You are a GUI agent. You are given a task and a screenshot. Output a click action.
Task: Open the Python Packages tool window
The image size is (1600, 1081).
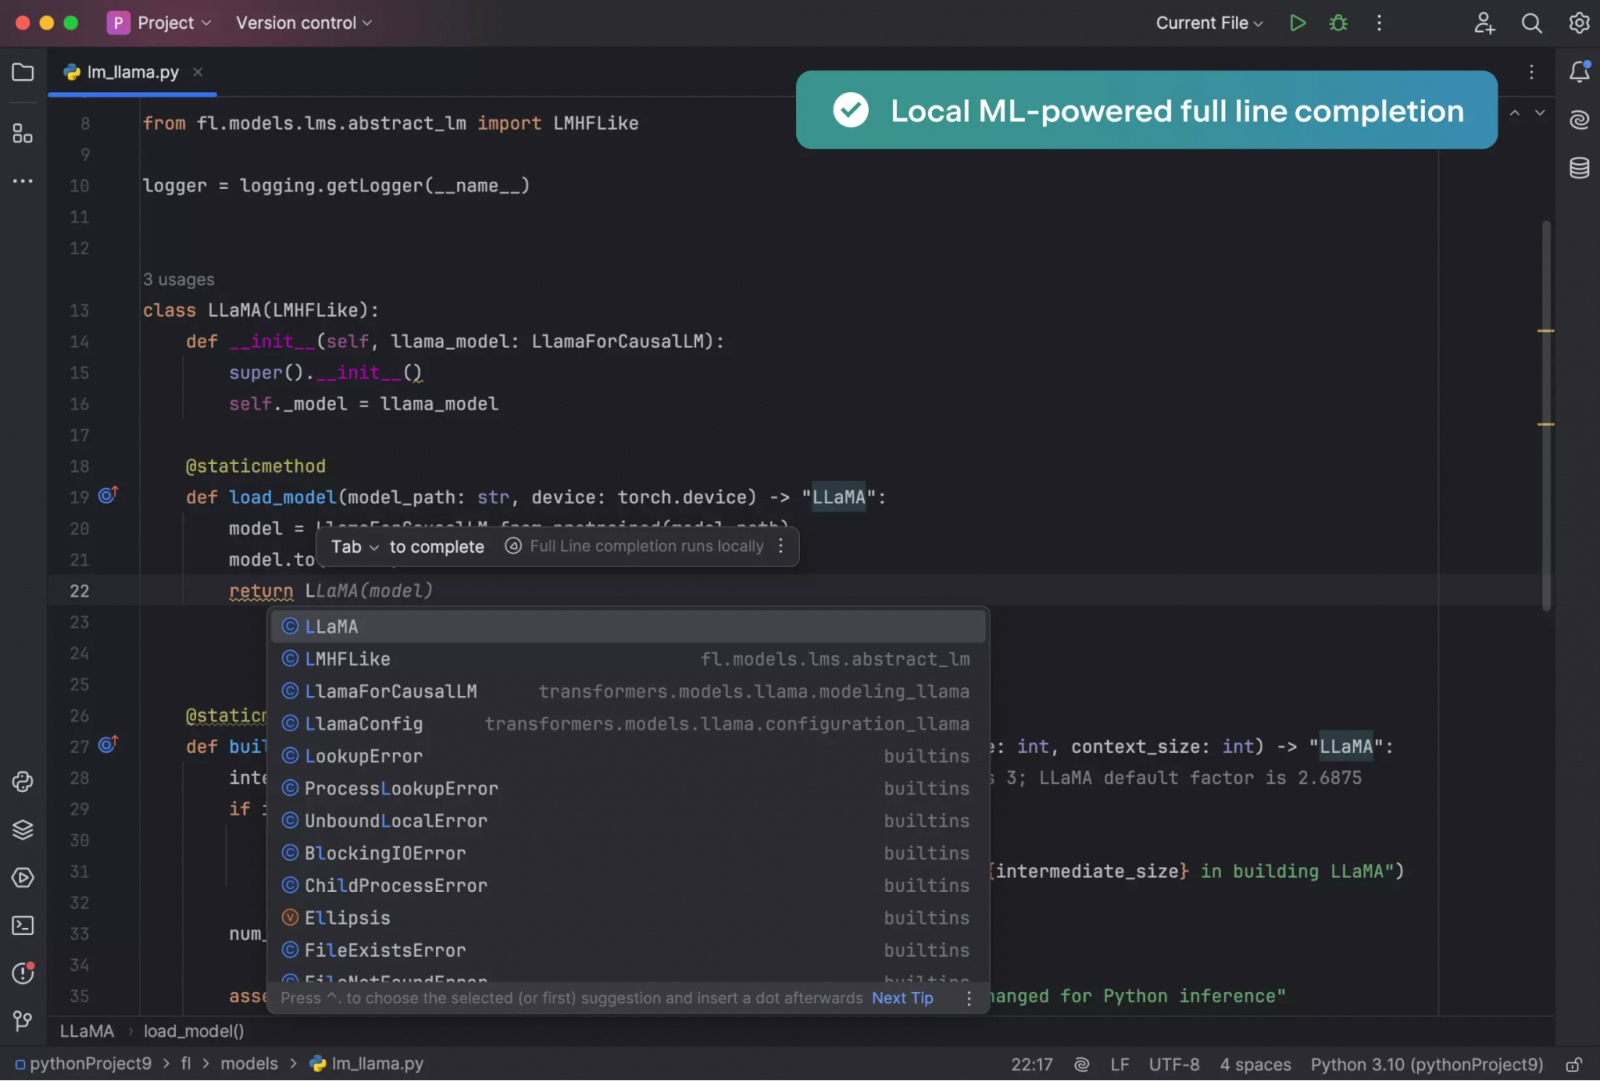[22, 829]
